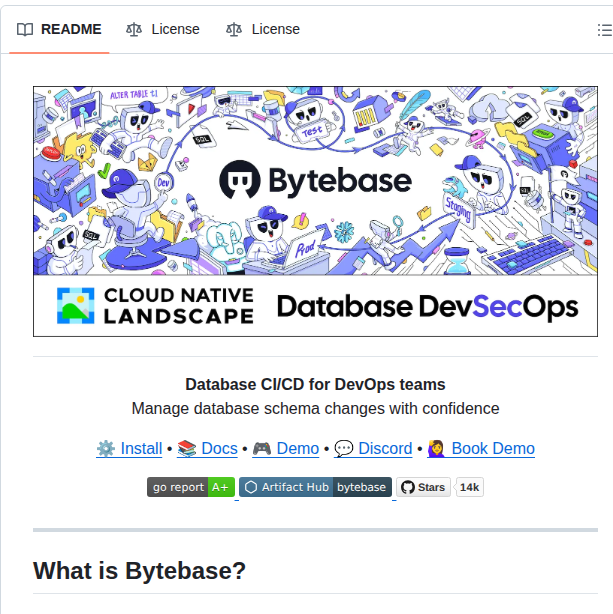
Task: Click the GitHub Stars badge
Action: point(423,487)
